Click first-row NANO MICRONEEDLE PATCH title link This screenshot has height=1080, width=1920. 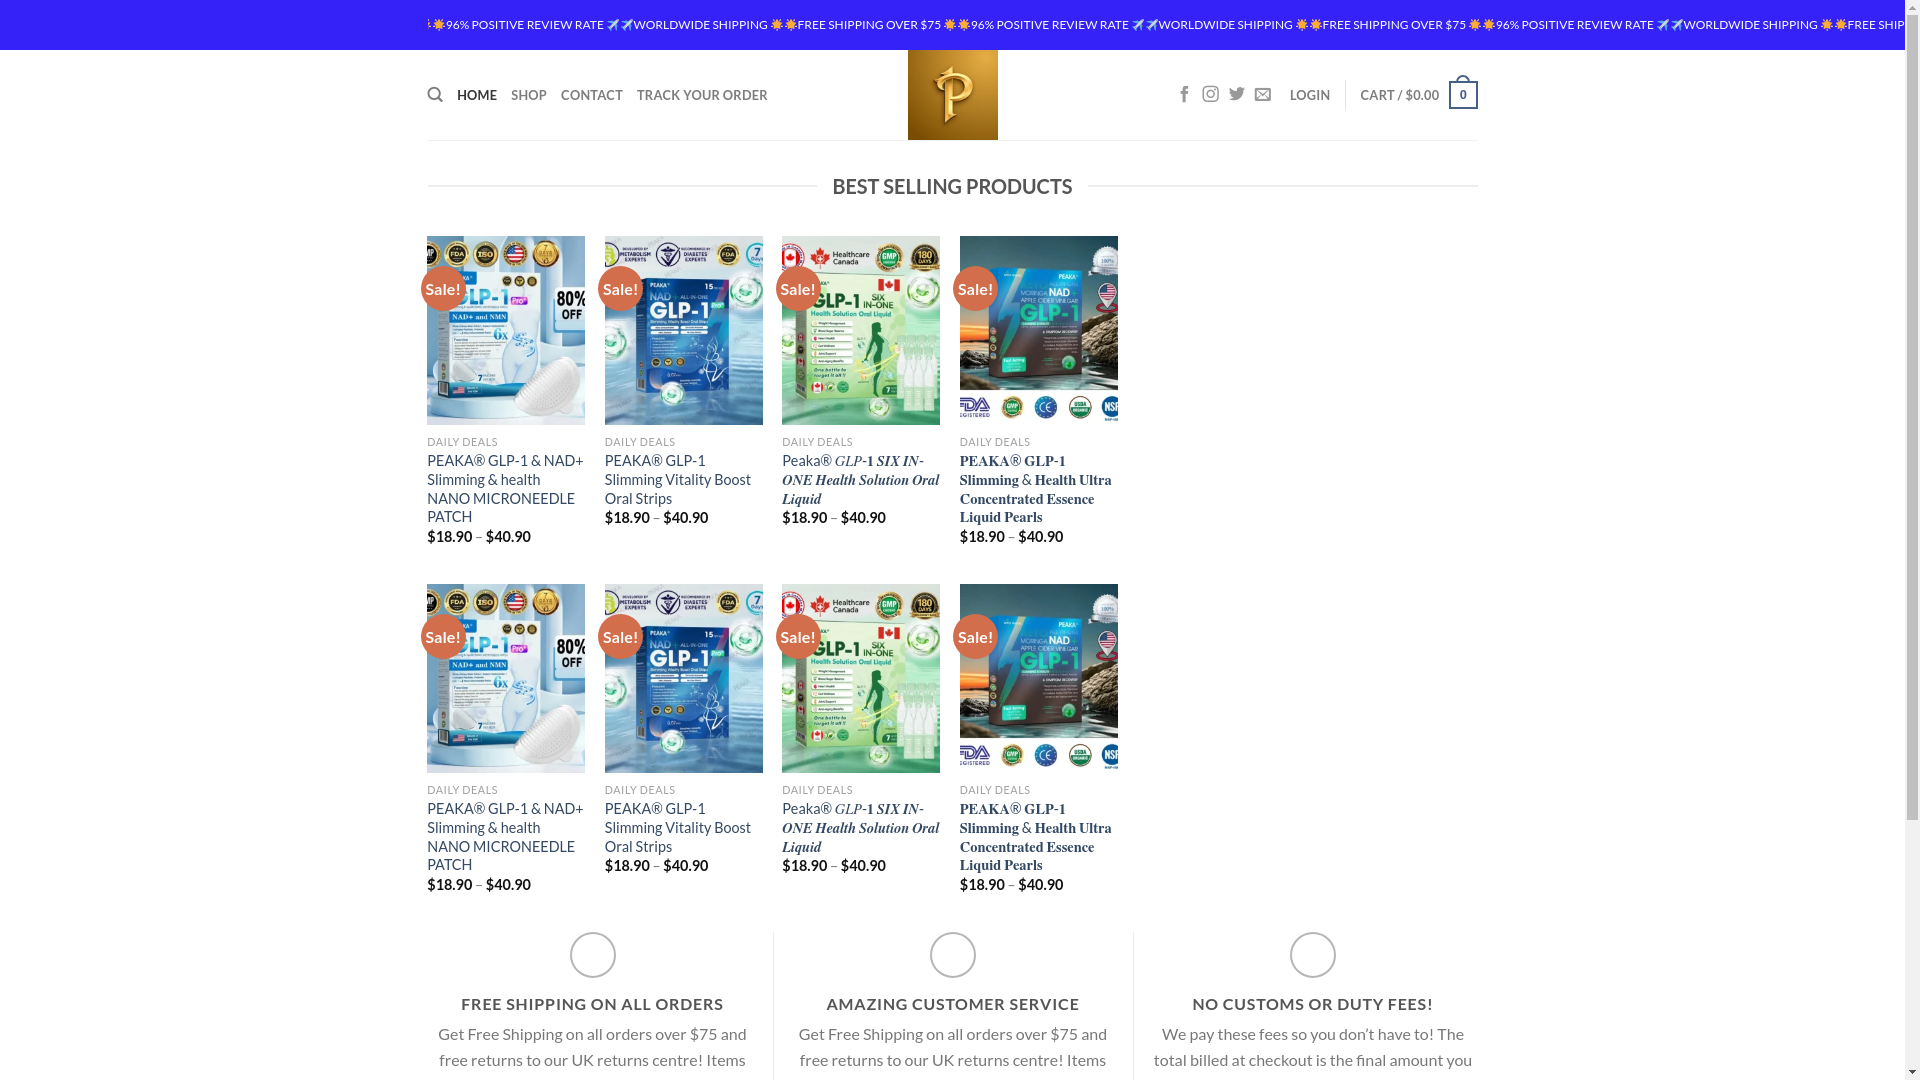(505, 489)
